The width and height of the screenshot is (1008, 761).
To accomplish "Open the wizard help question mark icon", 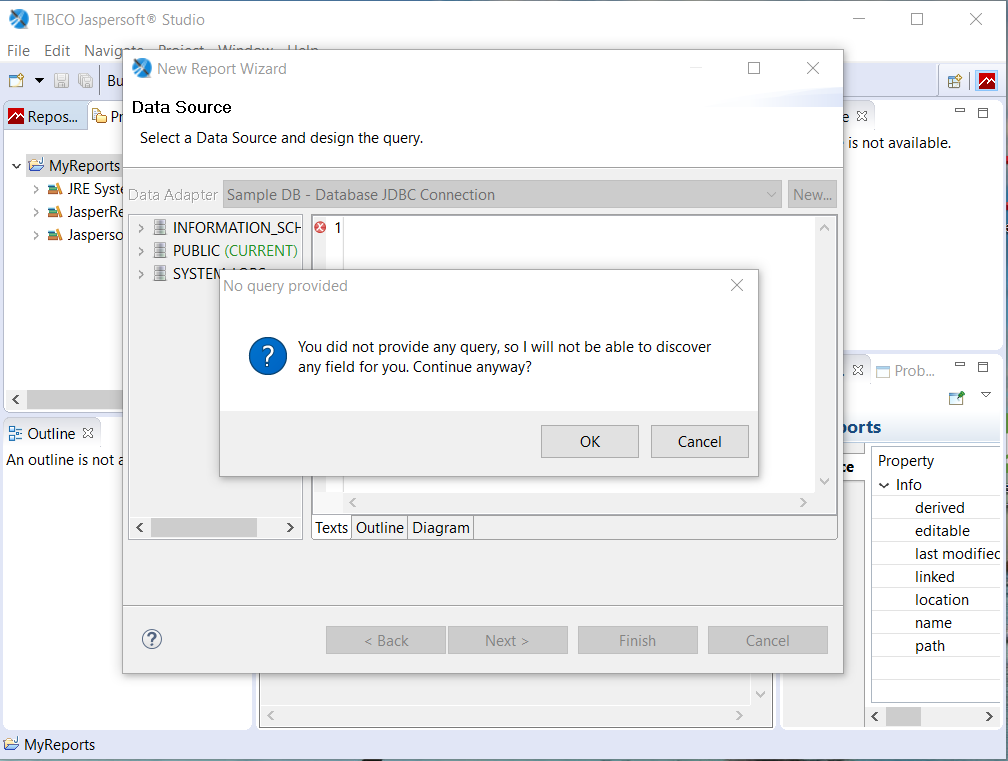I will [152, 639].
